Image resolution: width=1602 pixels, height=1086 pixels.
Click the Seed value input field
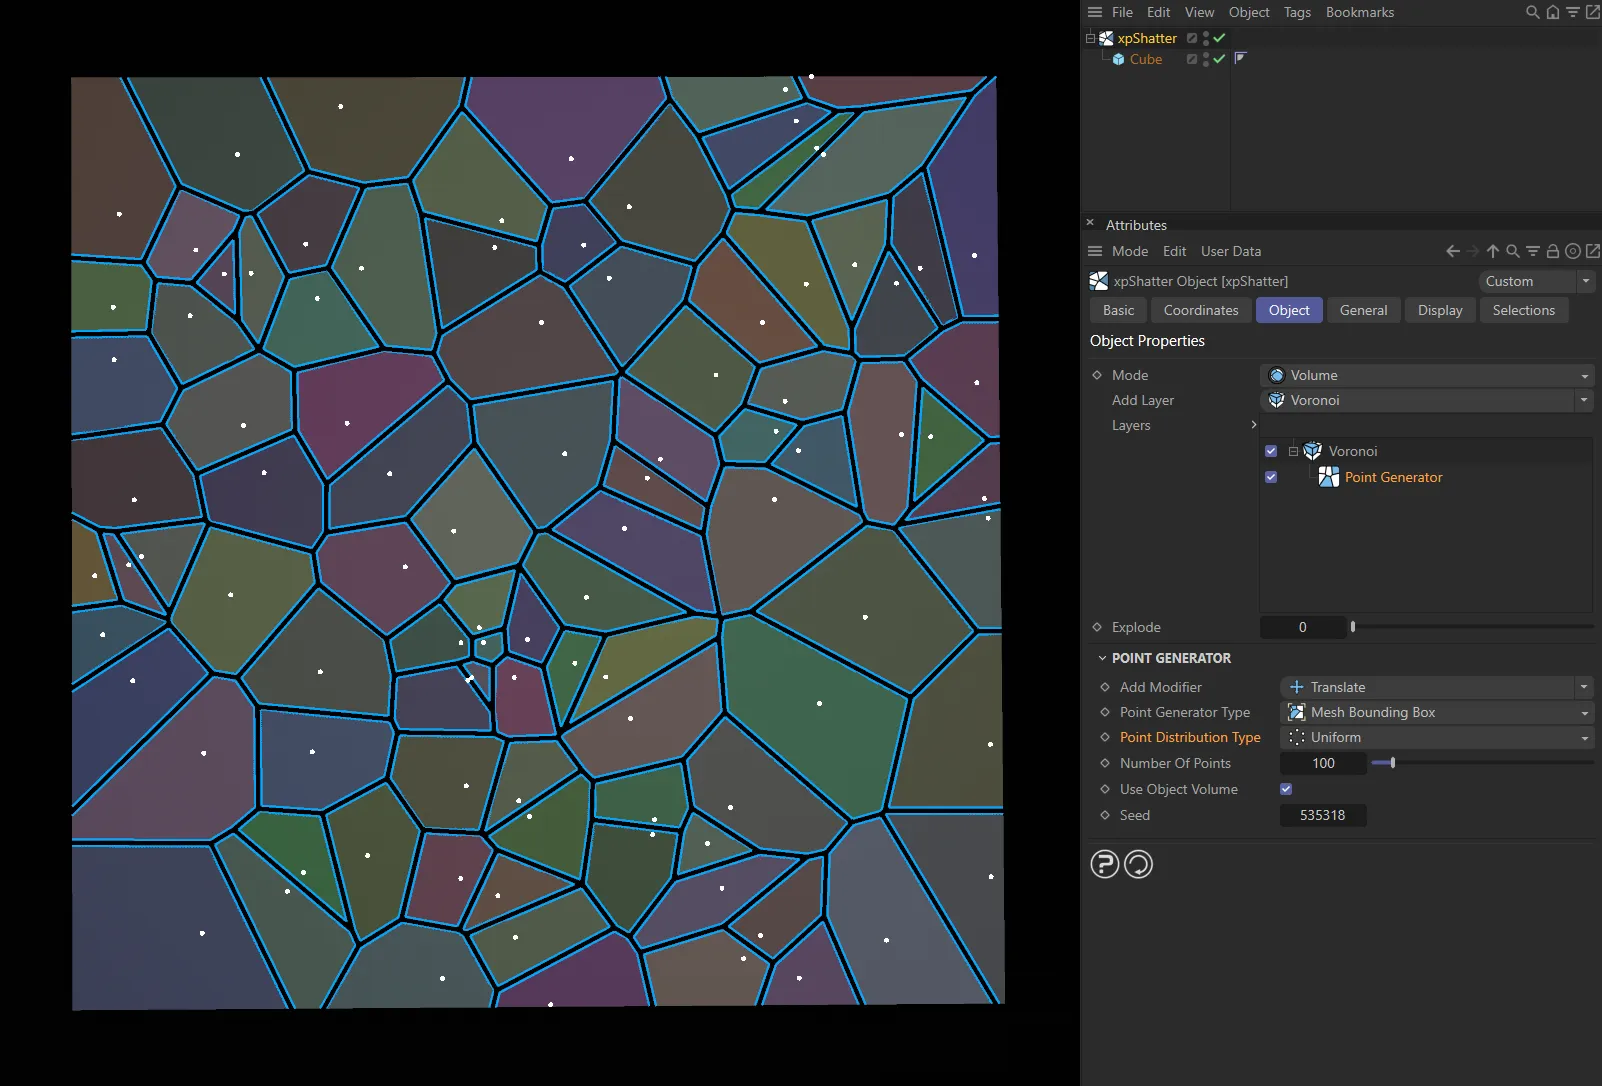(x=1322, y=815)
